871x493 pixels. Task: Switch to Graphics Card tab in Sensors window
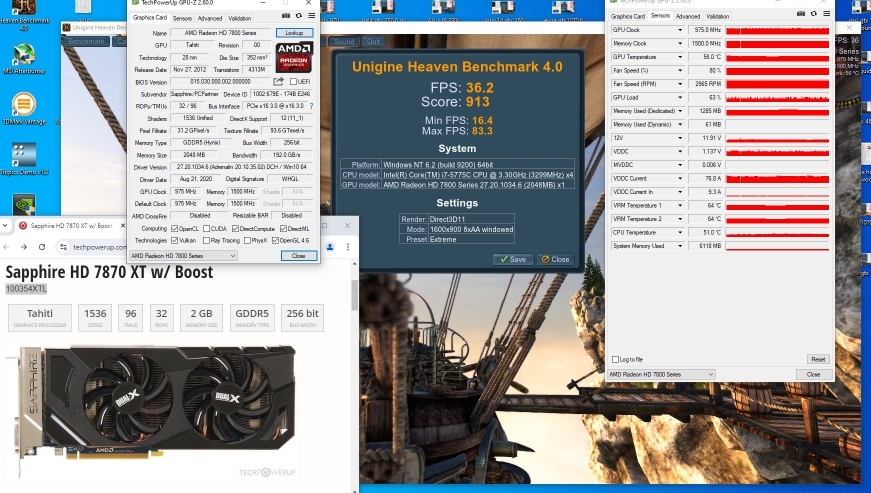tap(628, 16)
